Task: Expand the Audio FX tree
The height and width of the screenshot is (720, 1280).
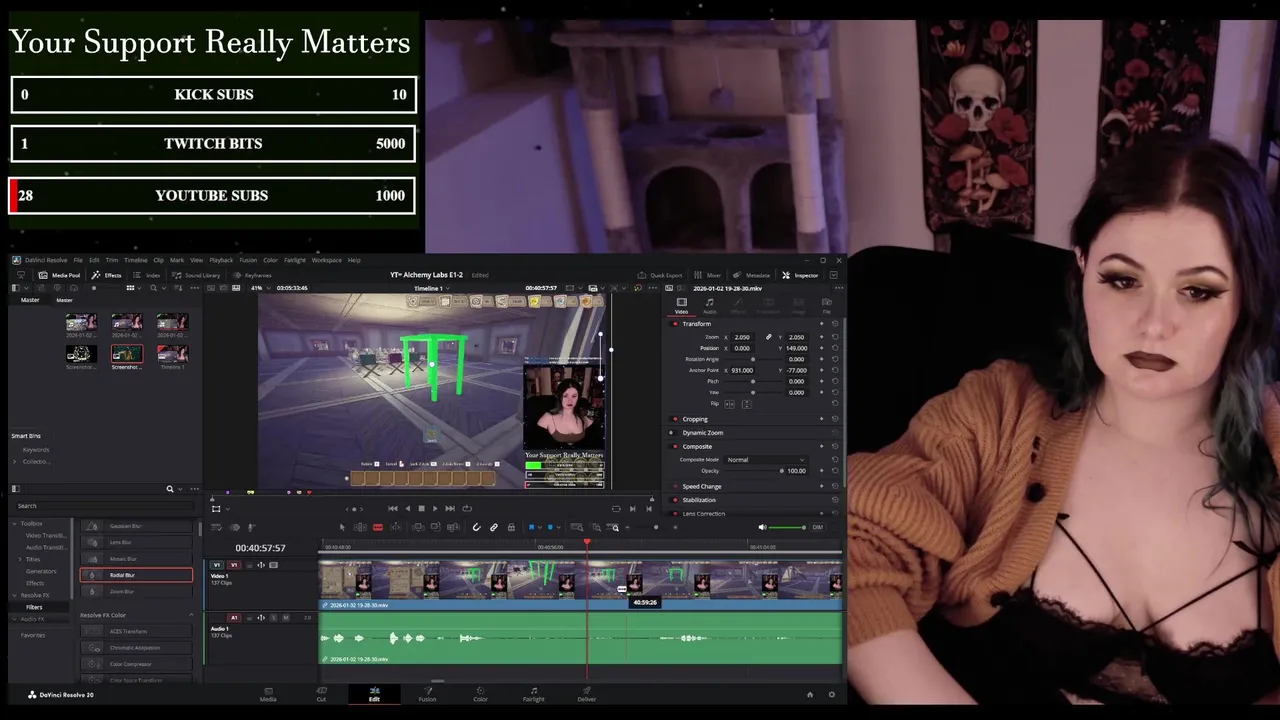Action: point(14,619)
